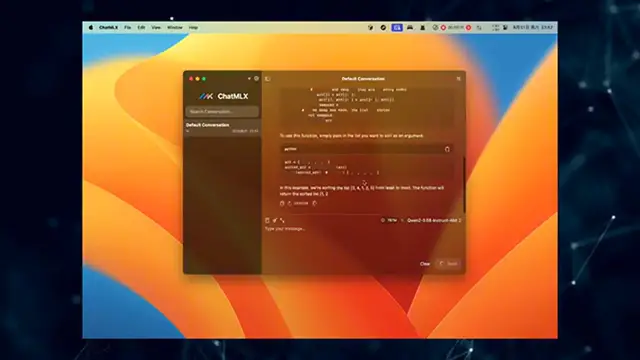Click the document icon above message field

[267, 220]
